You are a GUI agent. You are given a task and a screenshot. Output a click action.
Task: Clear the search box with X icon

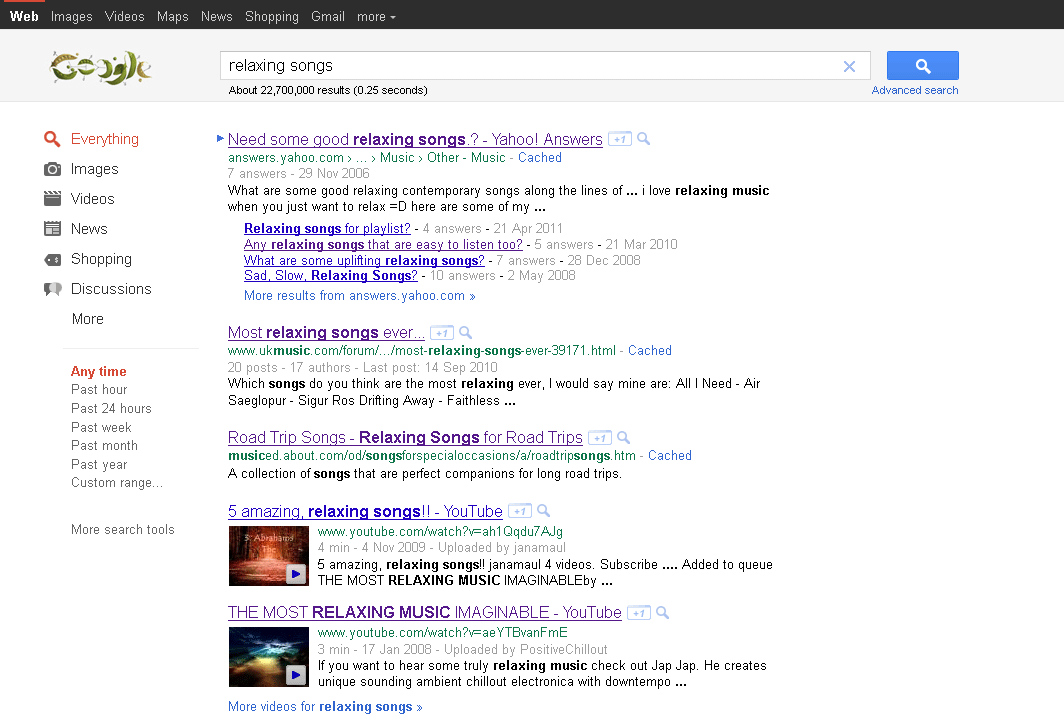(849, 67)
